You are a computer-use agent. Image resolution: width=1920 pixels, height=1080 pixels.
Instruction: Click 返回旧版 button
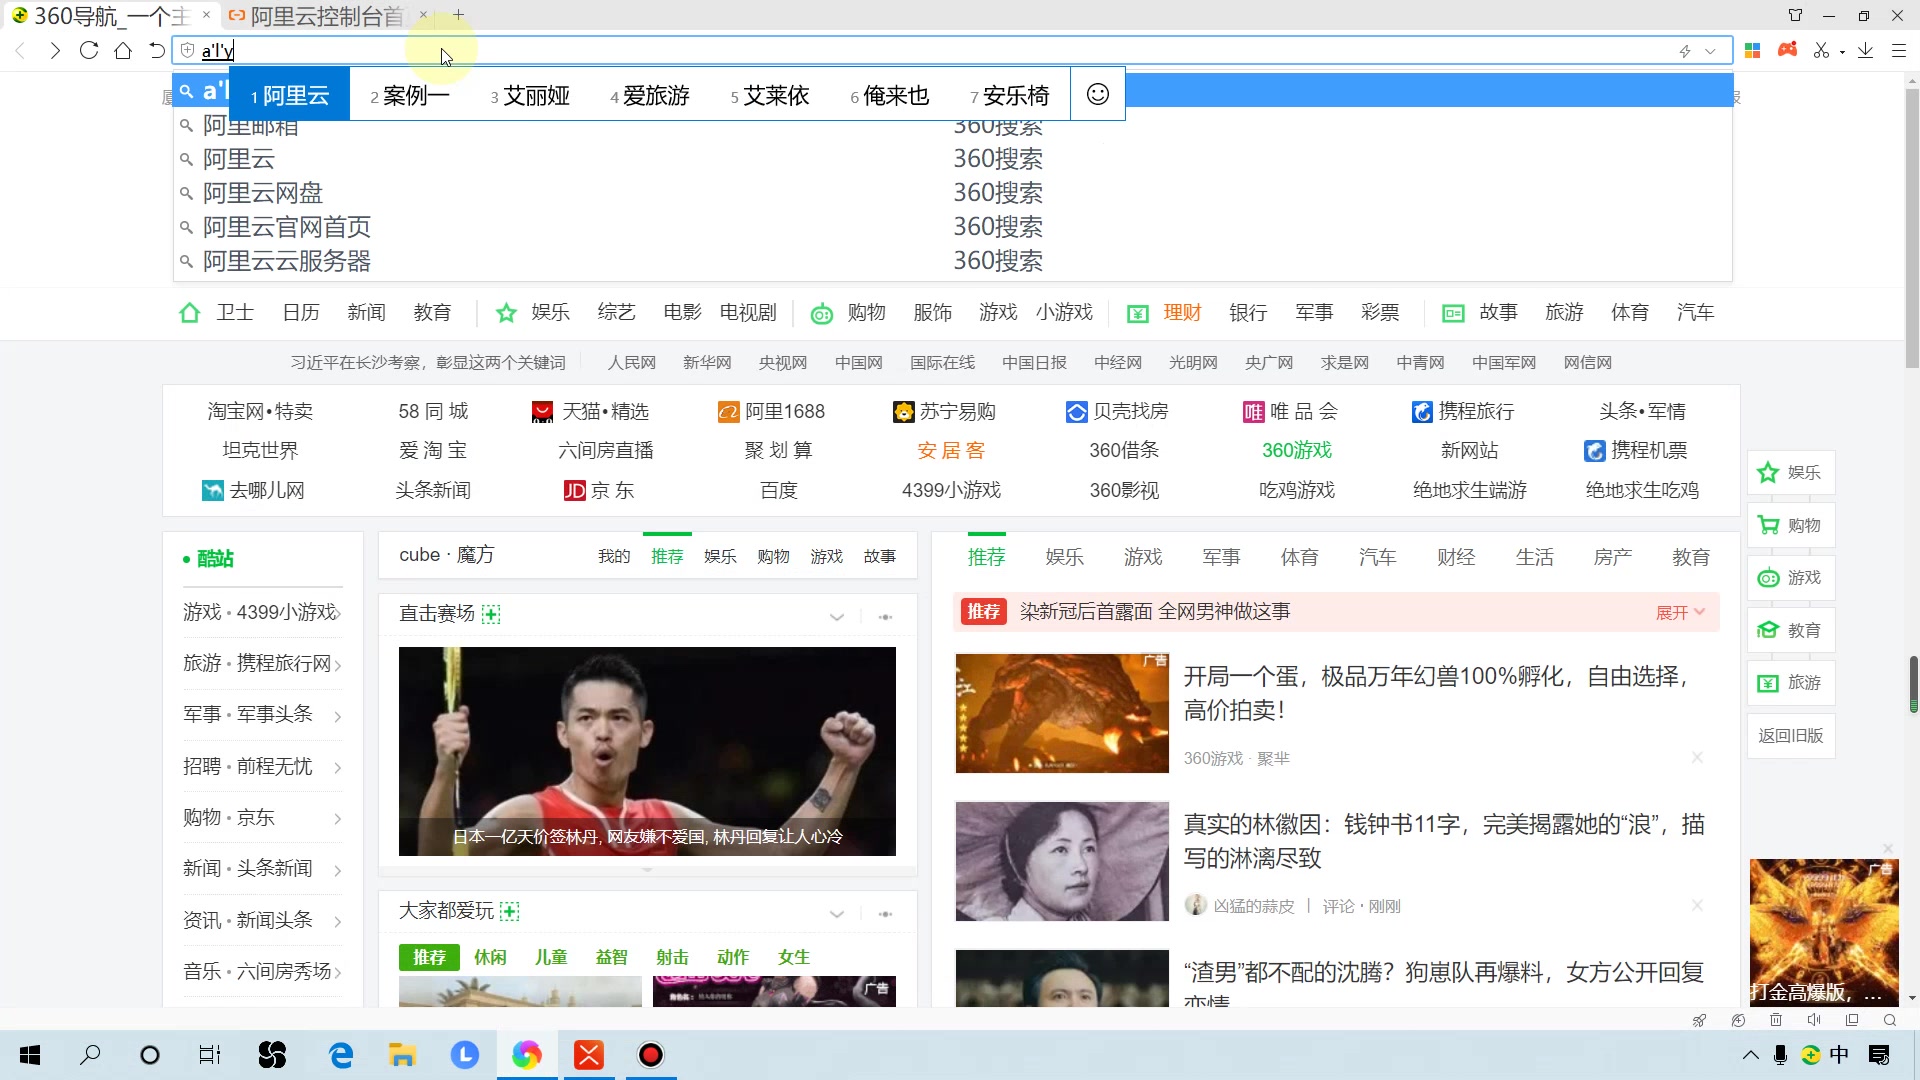point(1791,735)
